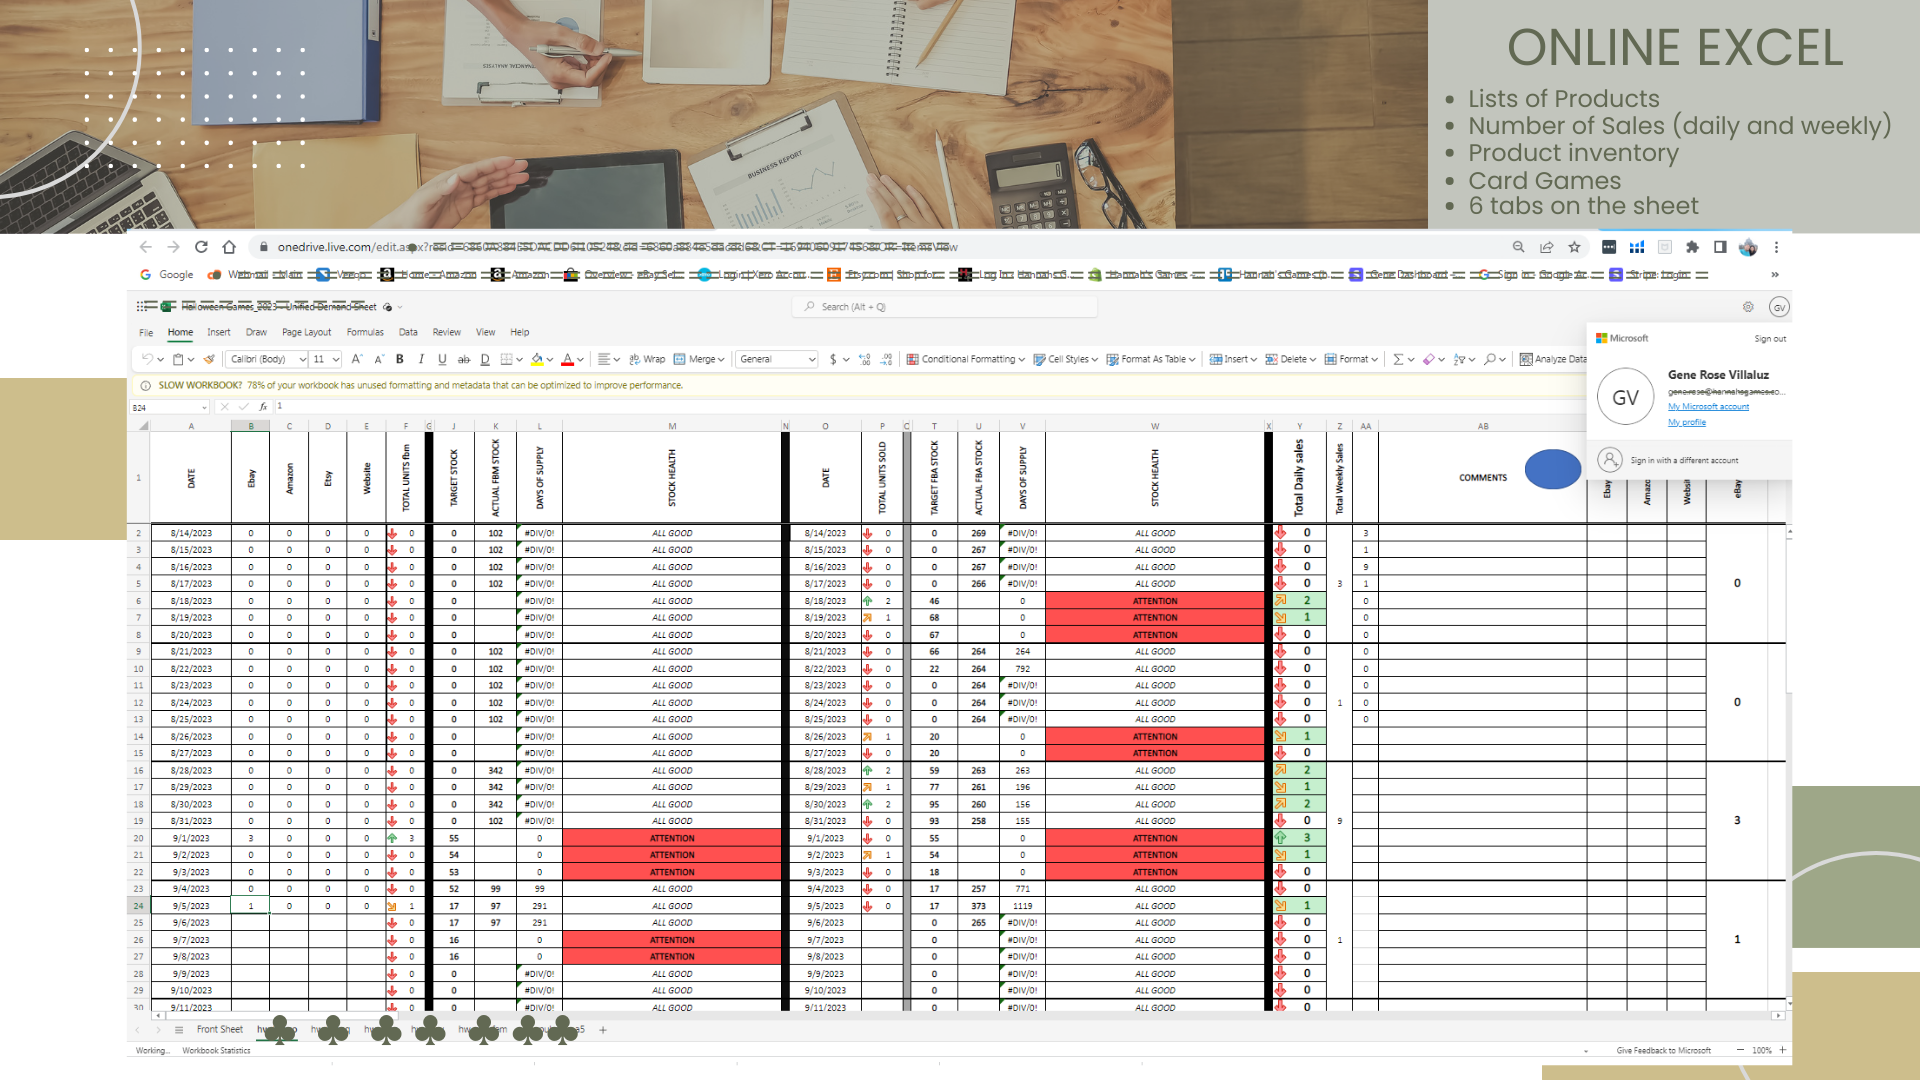Click the Insert Function fx icon
Image resolution: width=1920 pixels, height=1080 pixels.
coord(263,407)
